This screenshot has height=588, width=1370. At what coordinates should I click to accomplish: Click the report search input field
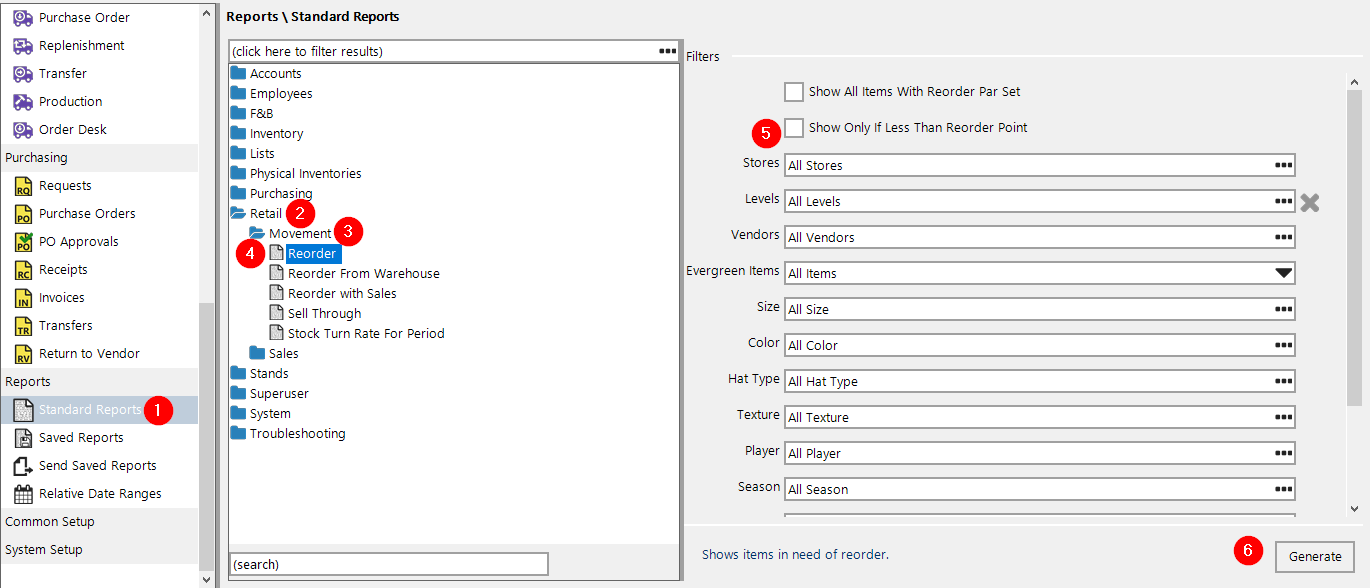click(x=389, y=564)
